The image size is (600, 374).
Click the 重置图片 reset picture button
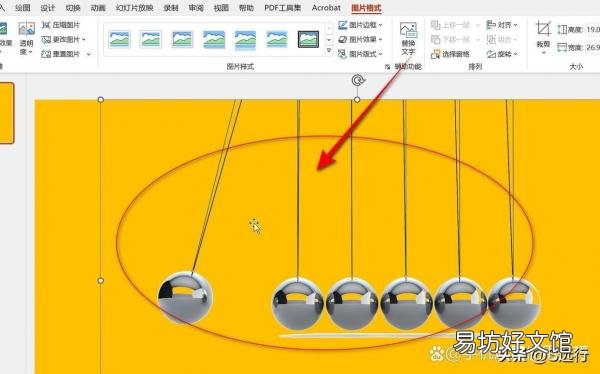click(61, 54)
